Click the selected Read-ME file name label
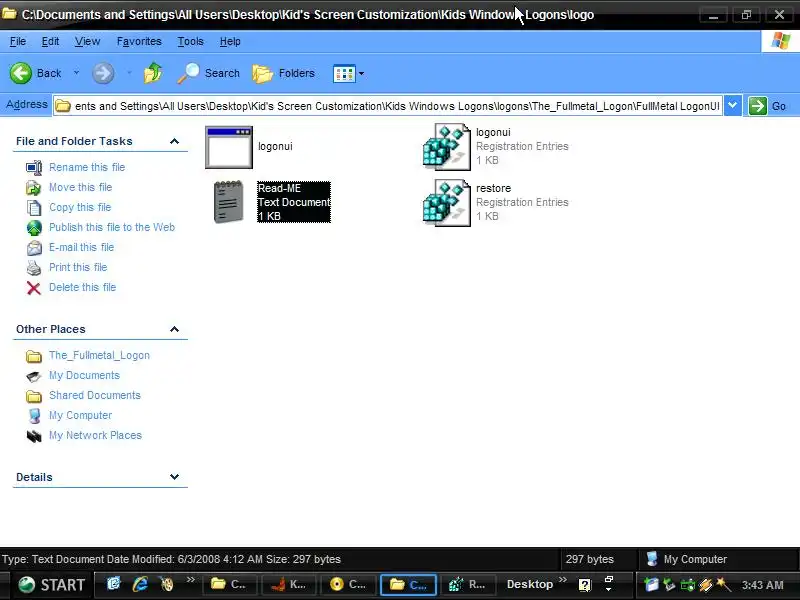 pos(279,188)
